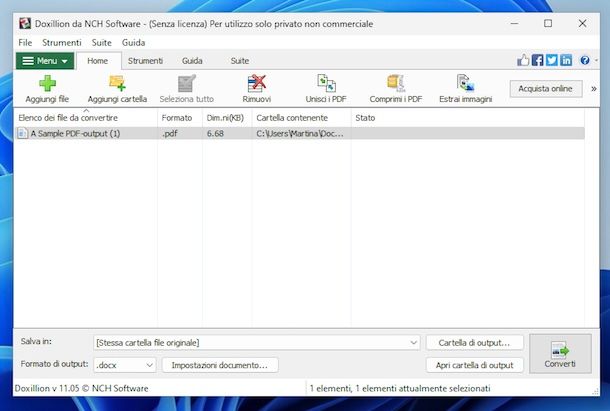Click the Aggiungi cartella folder icon
The height and width of the screenshot is (411, 610).
pos(117,83)
